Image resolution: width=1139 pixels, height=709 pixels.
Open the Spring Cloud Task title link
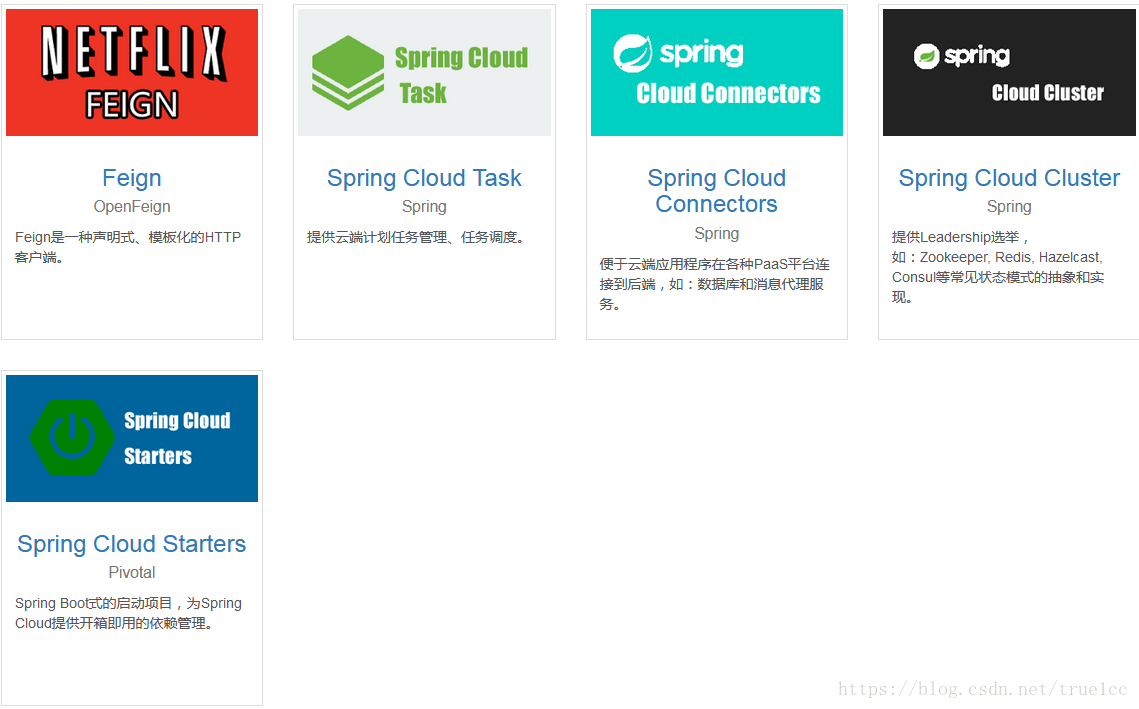pyautogui.click(x=424, y=178)
